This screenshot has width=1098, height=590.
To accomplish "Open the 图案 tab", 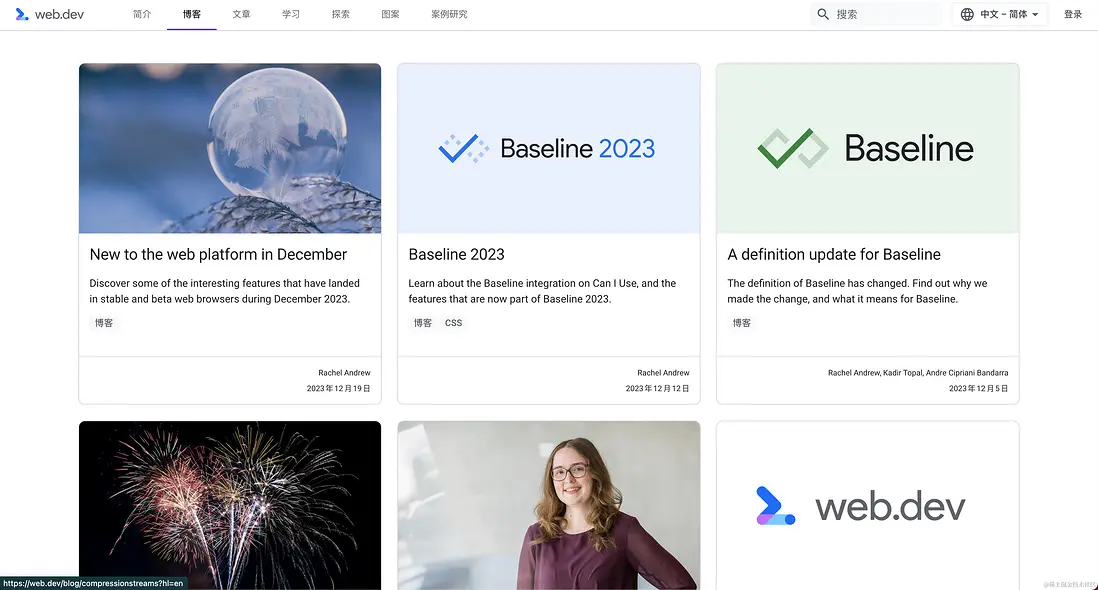I will coord(391,14).
